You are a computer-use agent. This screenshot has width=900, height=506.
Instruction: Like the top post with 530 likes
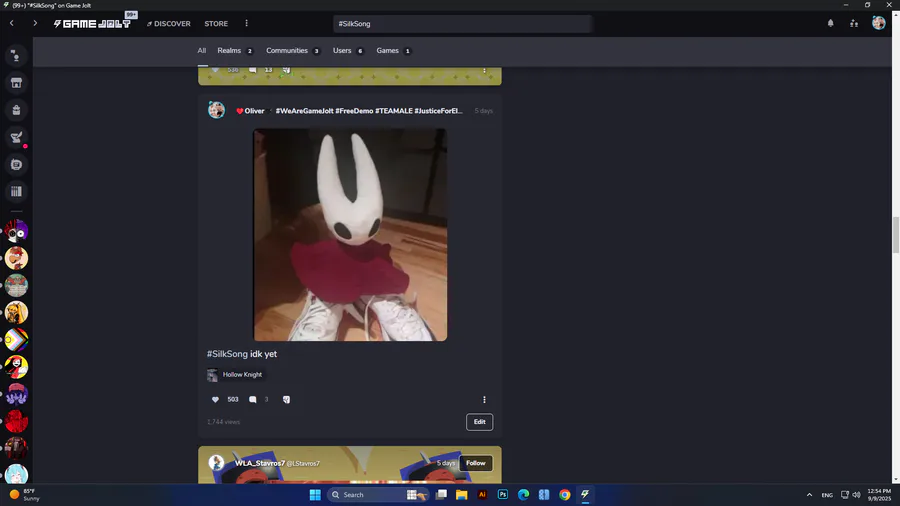(215, 70)
